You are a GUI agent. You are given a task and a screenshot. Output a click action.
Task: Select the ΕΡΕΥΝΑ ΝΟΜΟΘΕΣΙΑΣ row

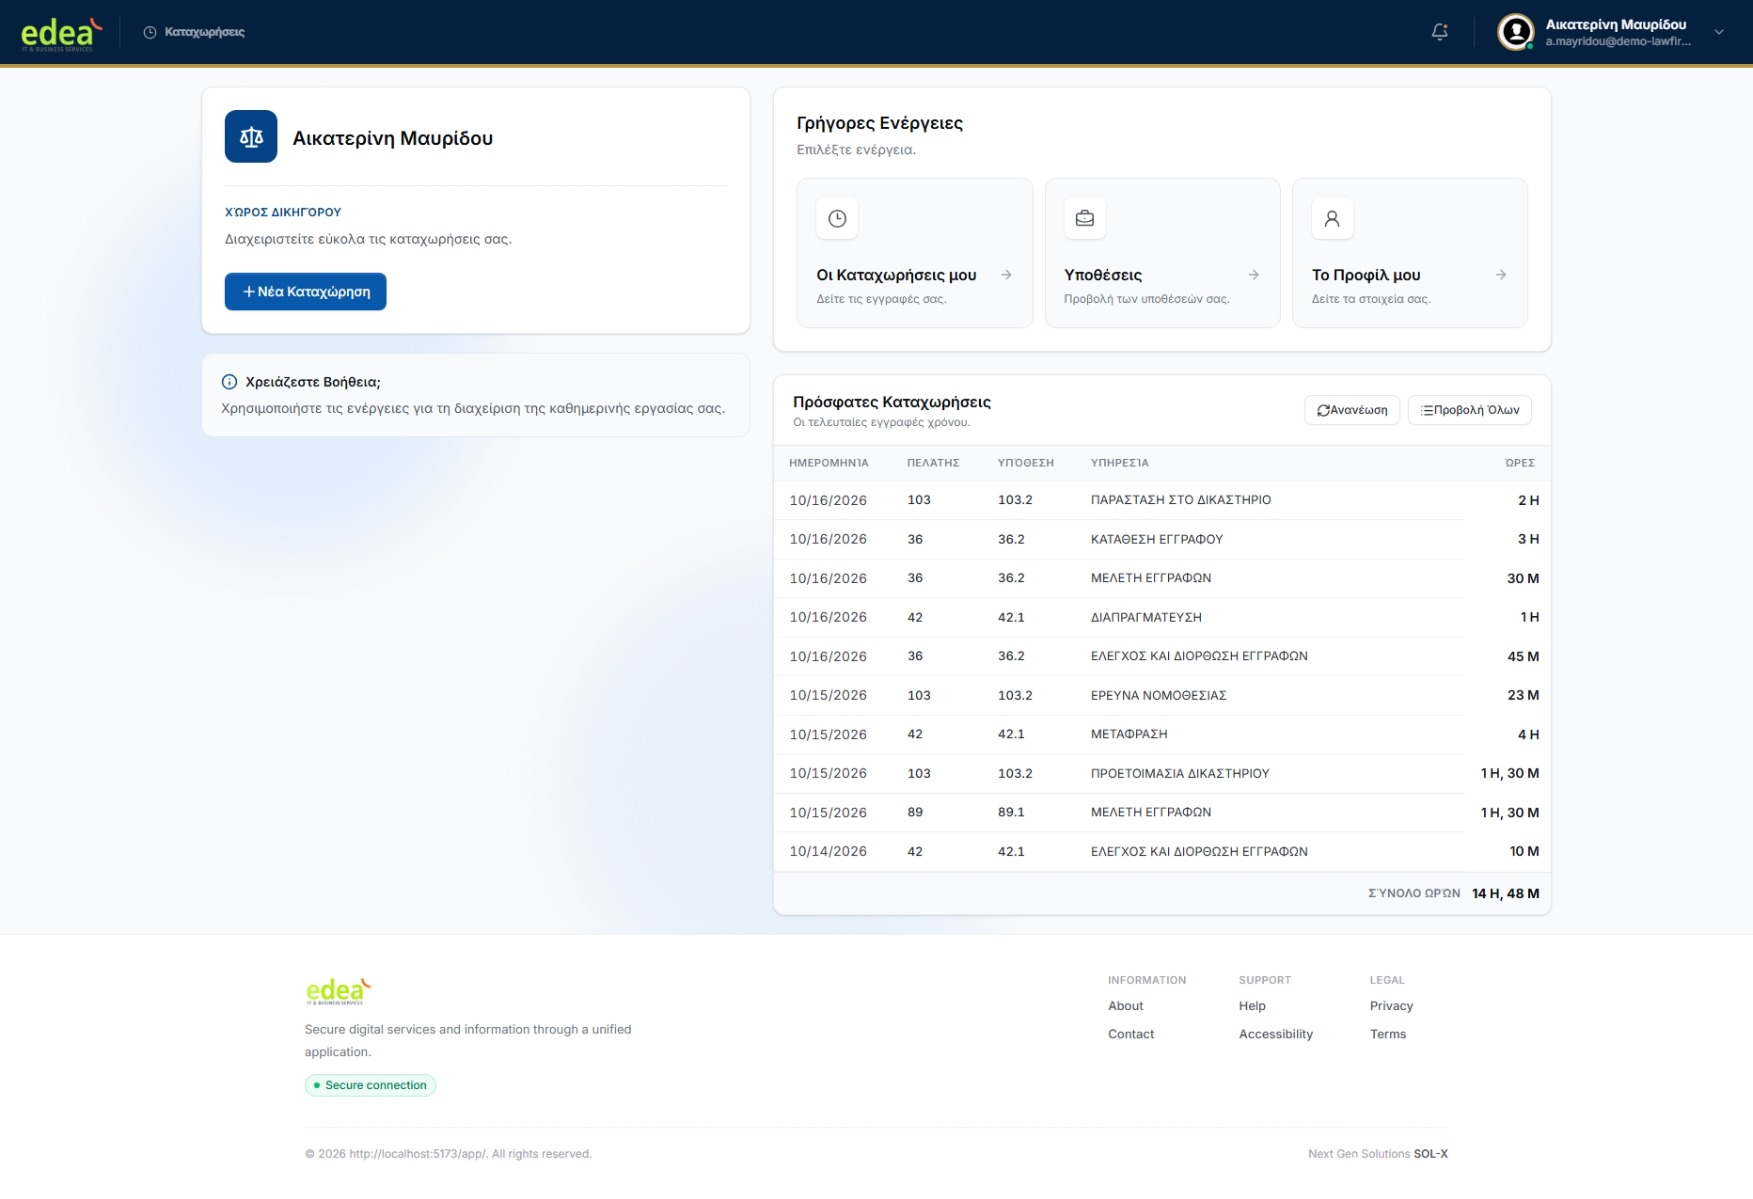pyautogui.click(x=1161, y=695)
